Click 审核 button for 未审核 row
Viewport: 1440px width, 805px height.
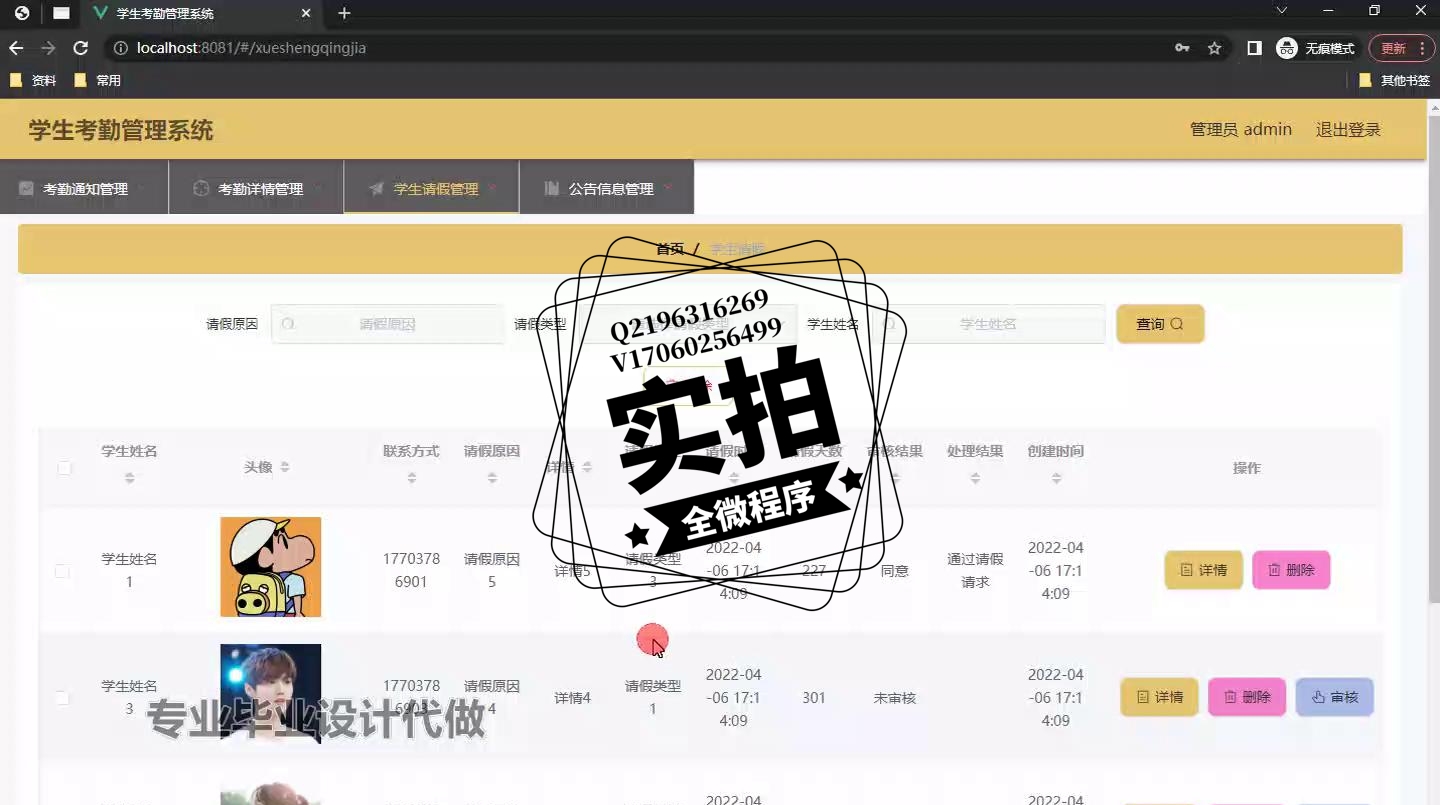click(x=1334, y=697)
